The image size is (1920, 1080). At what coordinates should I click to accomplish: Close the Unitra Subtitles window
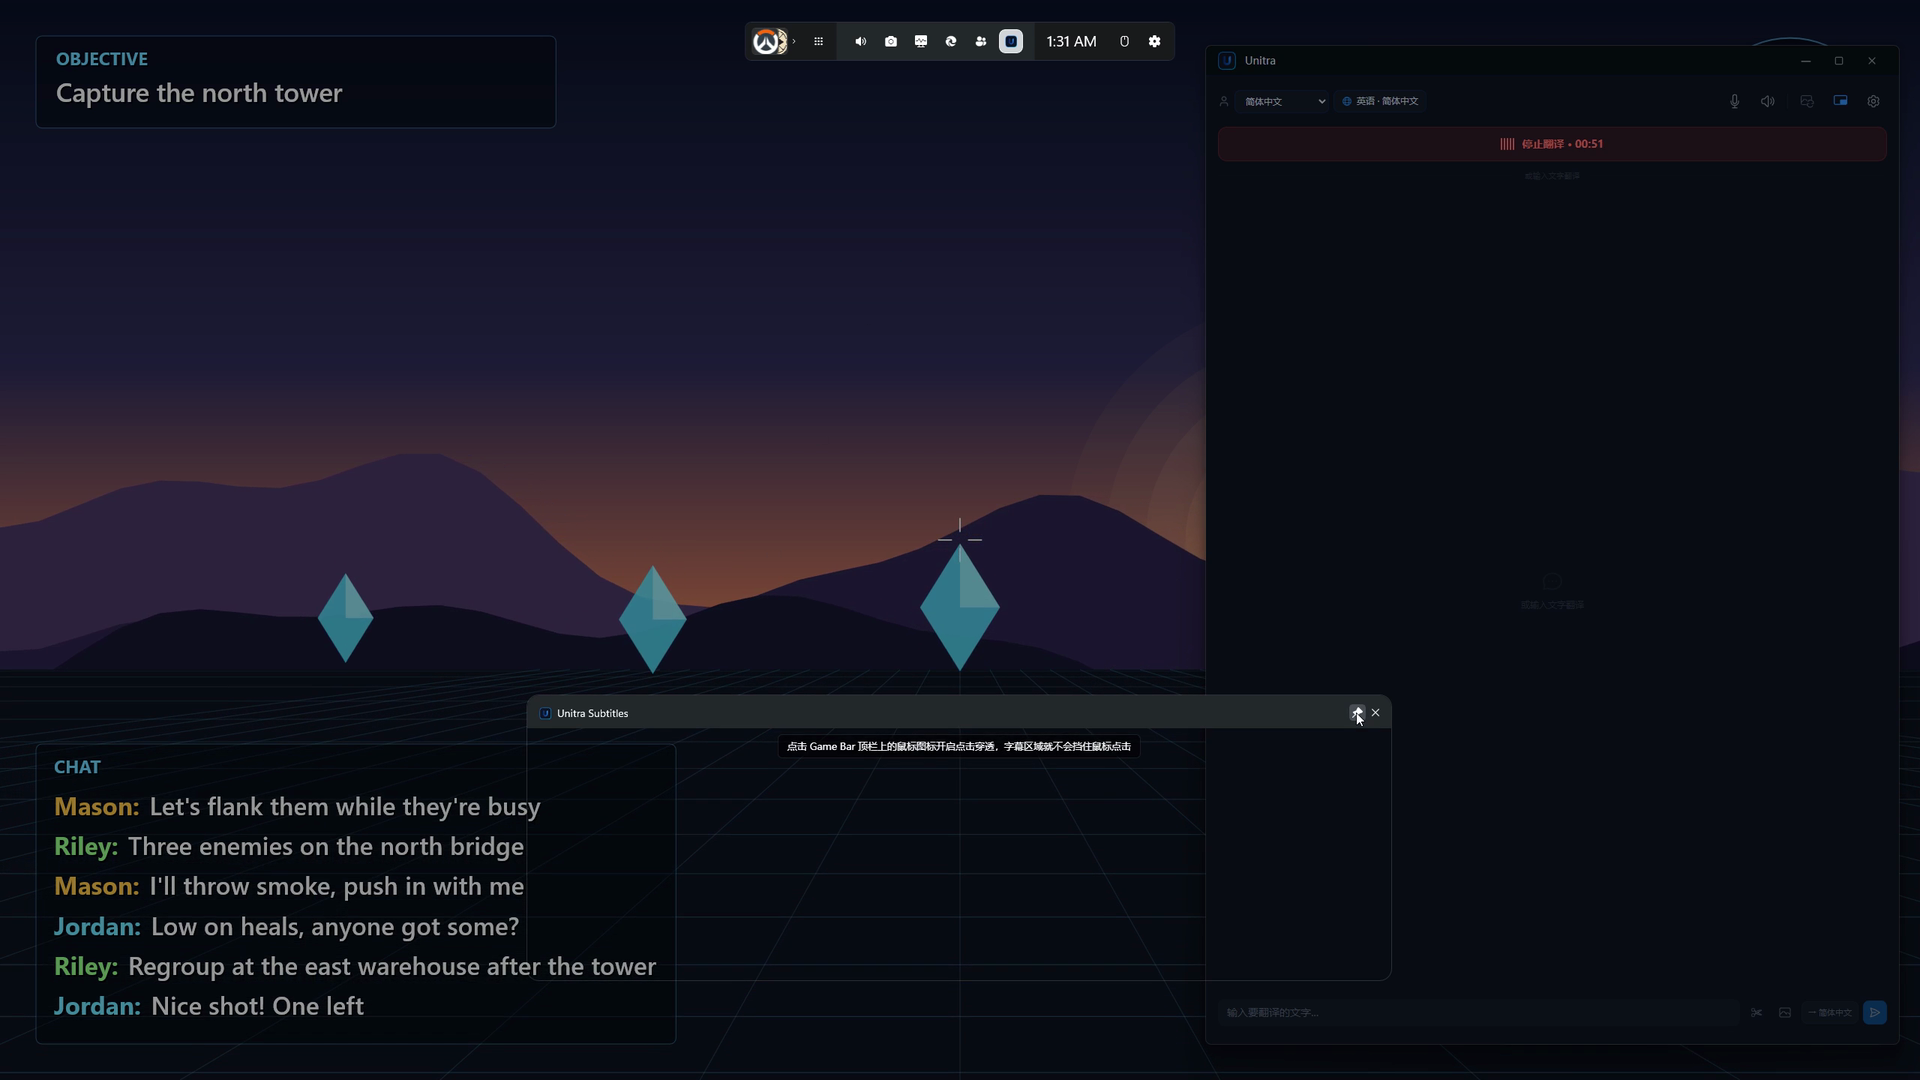(1376, 713)
